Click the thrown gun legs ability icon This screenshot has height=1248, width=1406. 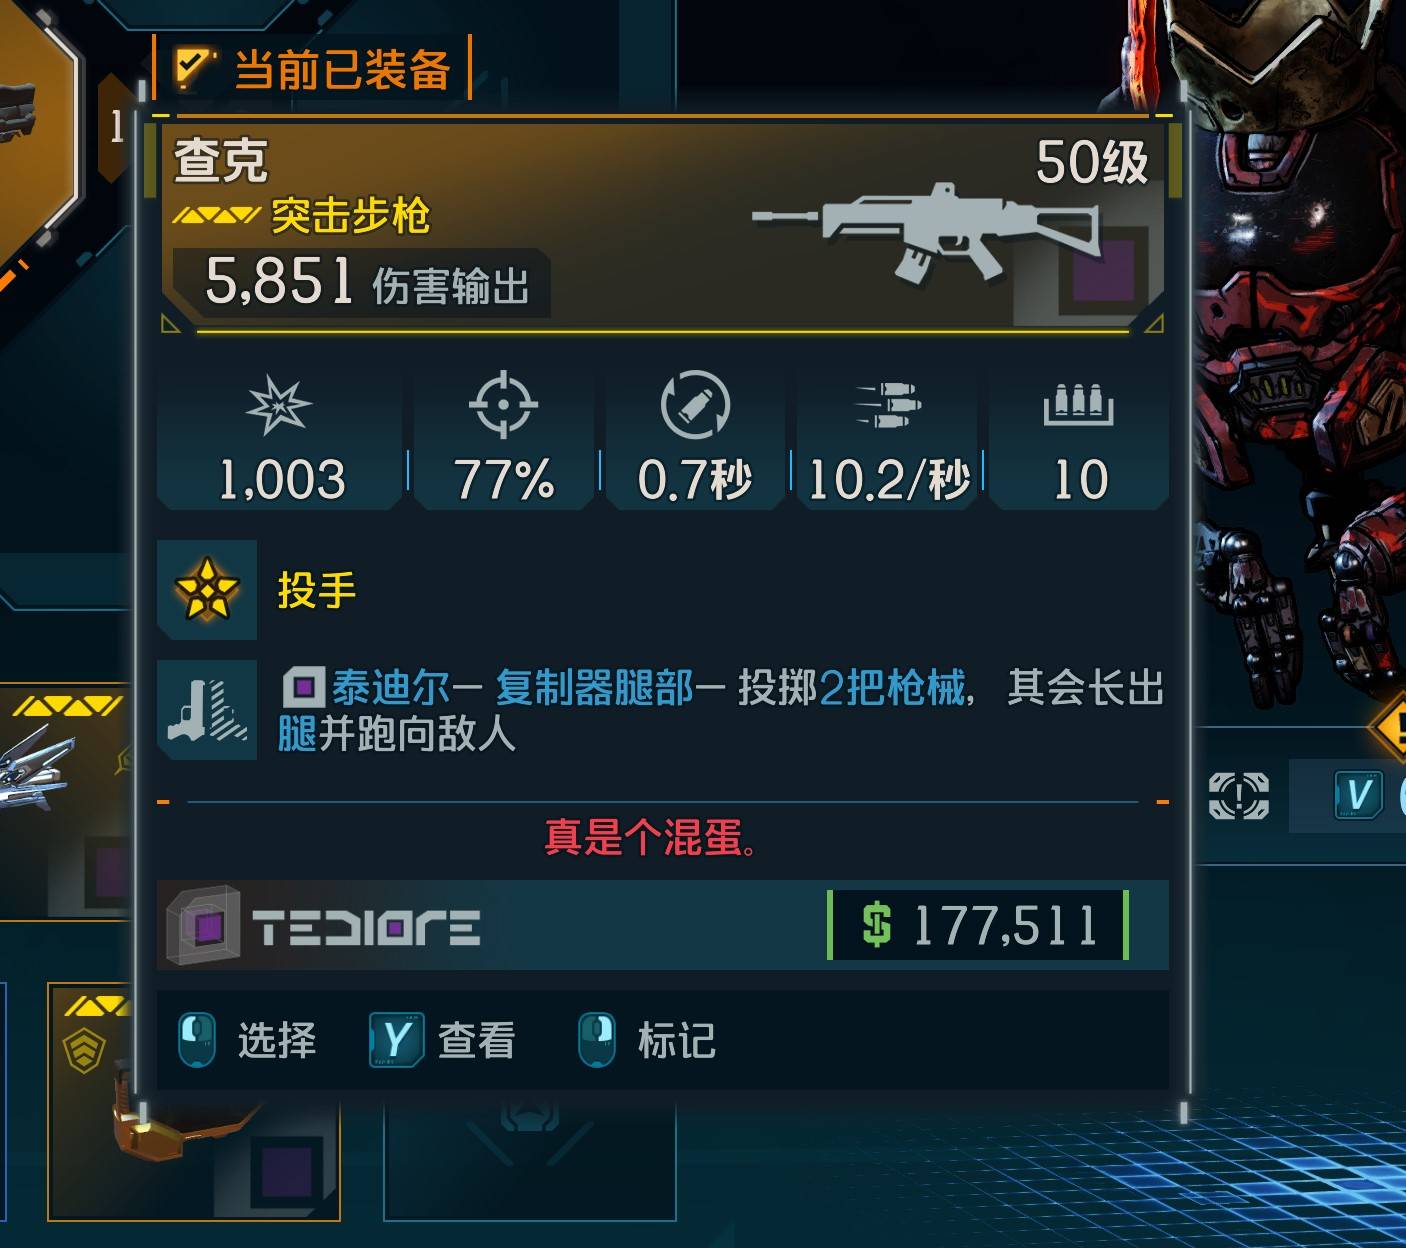tap(207, 710)
